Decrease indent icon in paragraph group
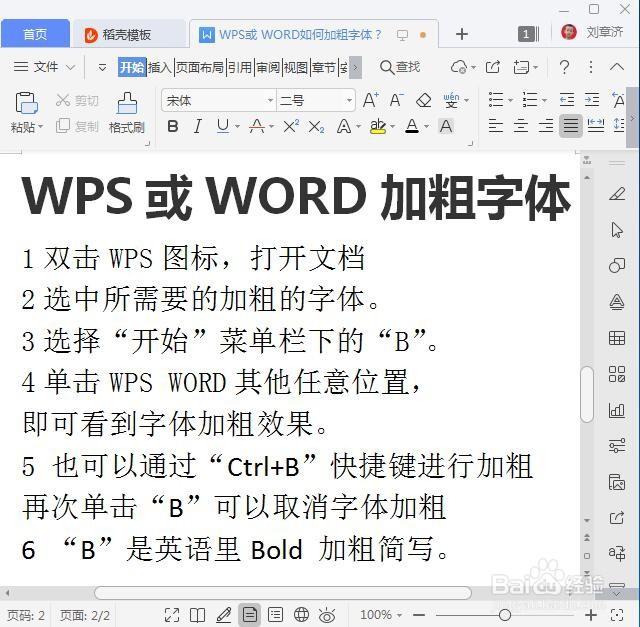This screenshot has height=627, width=640. point(567,100)
